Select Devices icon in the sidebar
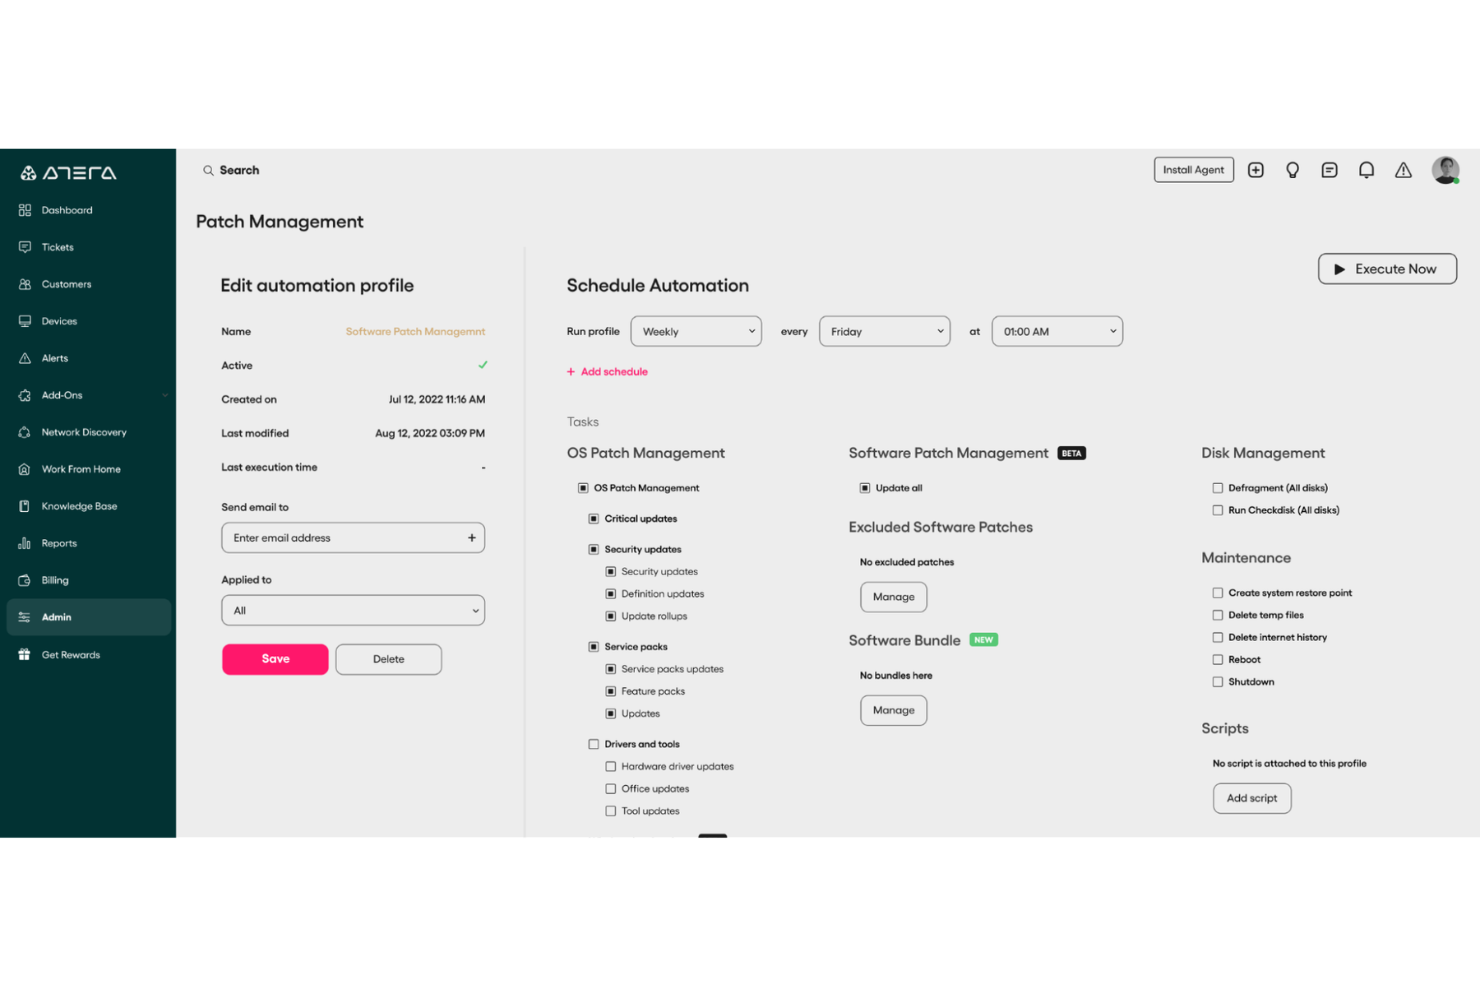Screen dimensions: 1480x987 pos(24,320)
